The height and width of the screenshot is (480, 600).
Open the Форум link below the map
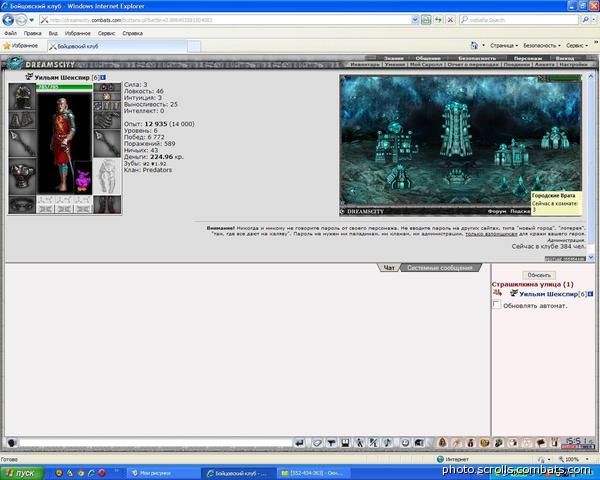pyautogui.click(x=497, y=211)
